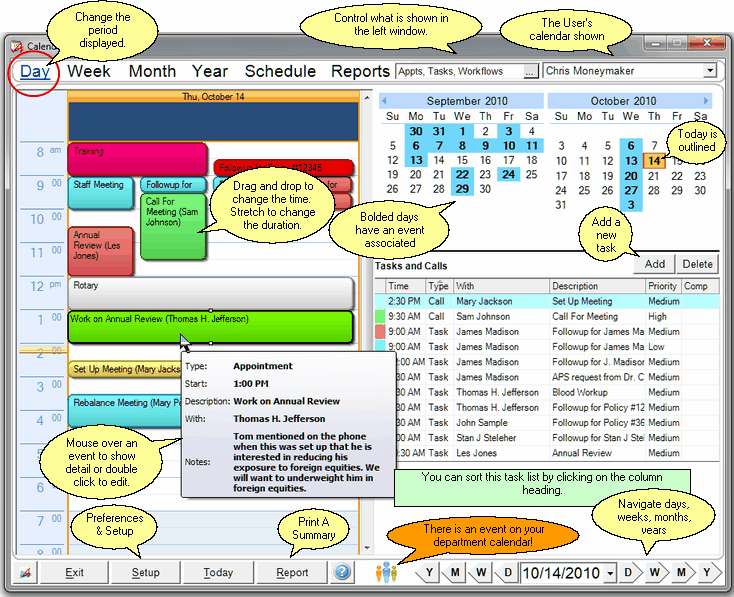
Task: Open the date picker dropdown for 10/14/2010
Action: tap(609, 573)
